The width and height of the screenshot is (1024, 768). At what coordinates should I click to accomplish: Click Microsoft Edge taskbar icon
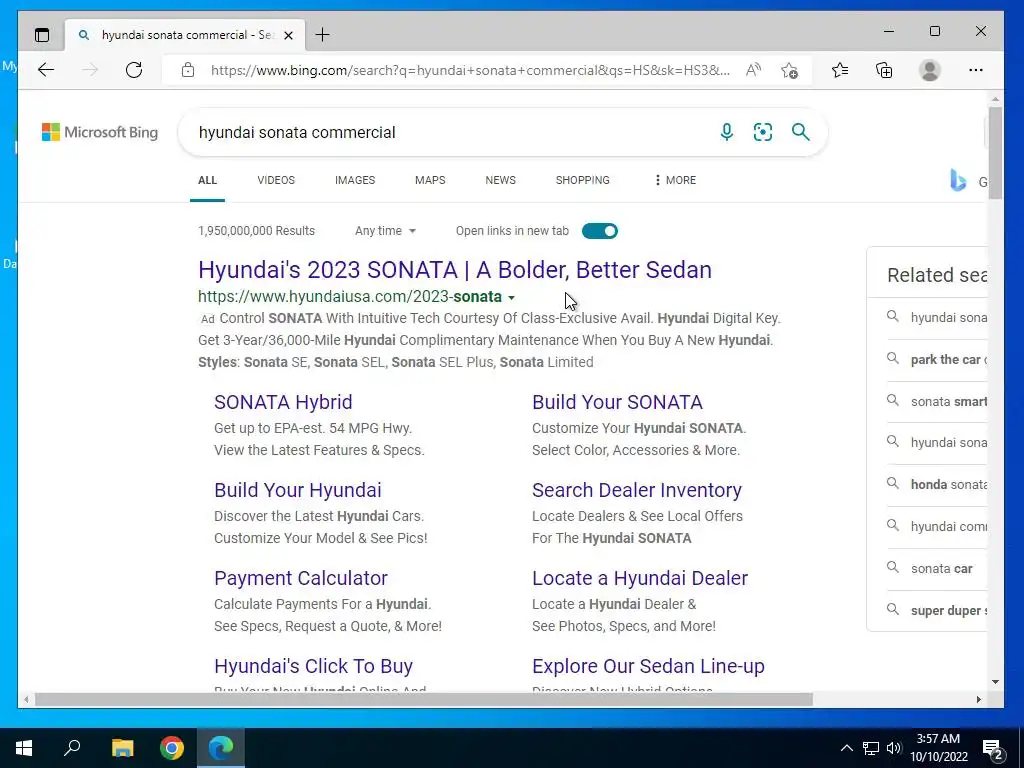coord(221,748)
